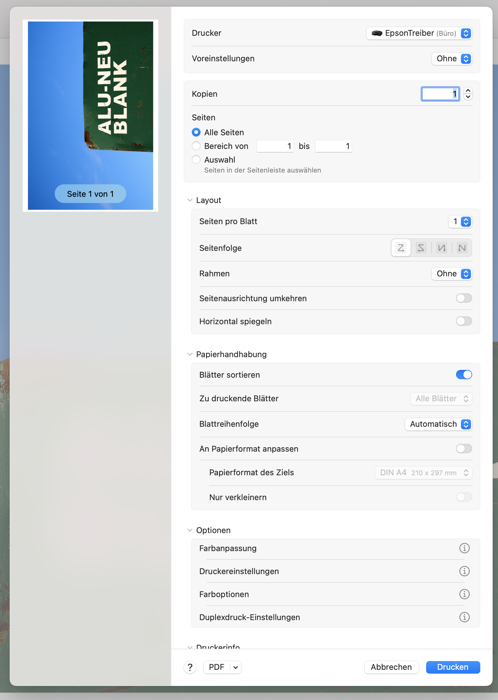Disable Blätter sortieren switch
This screenshot has width=498, height=700.
[464, 375]
